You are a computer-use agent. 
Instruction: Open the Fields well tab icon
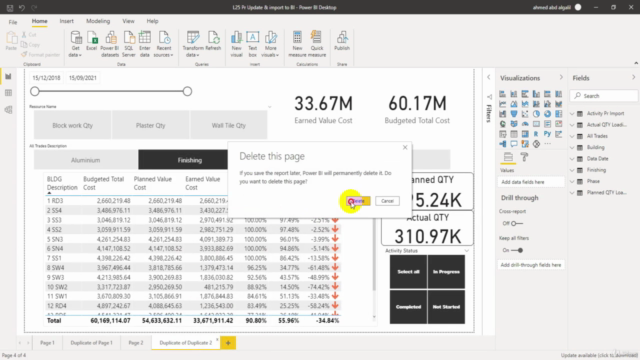click(x=508, y=157)
